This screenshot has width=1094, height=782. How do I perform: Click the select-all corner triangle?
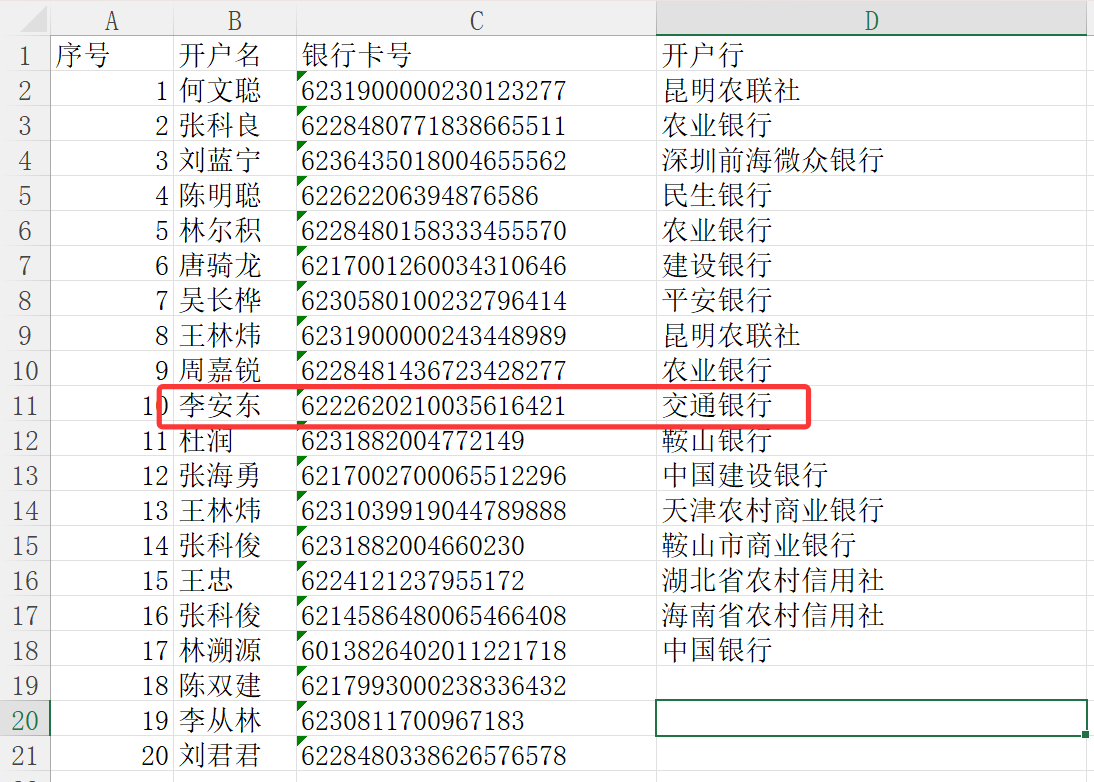tap(33, 20)
